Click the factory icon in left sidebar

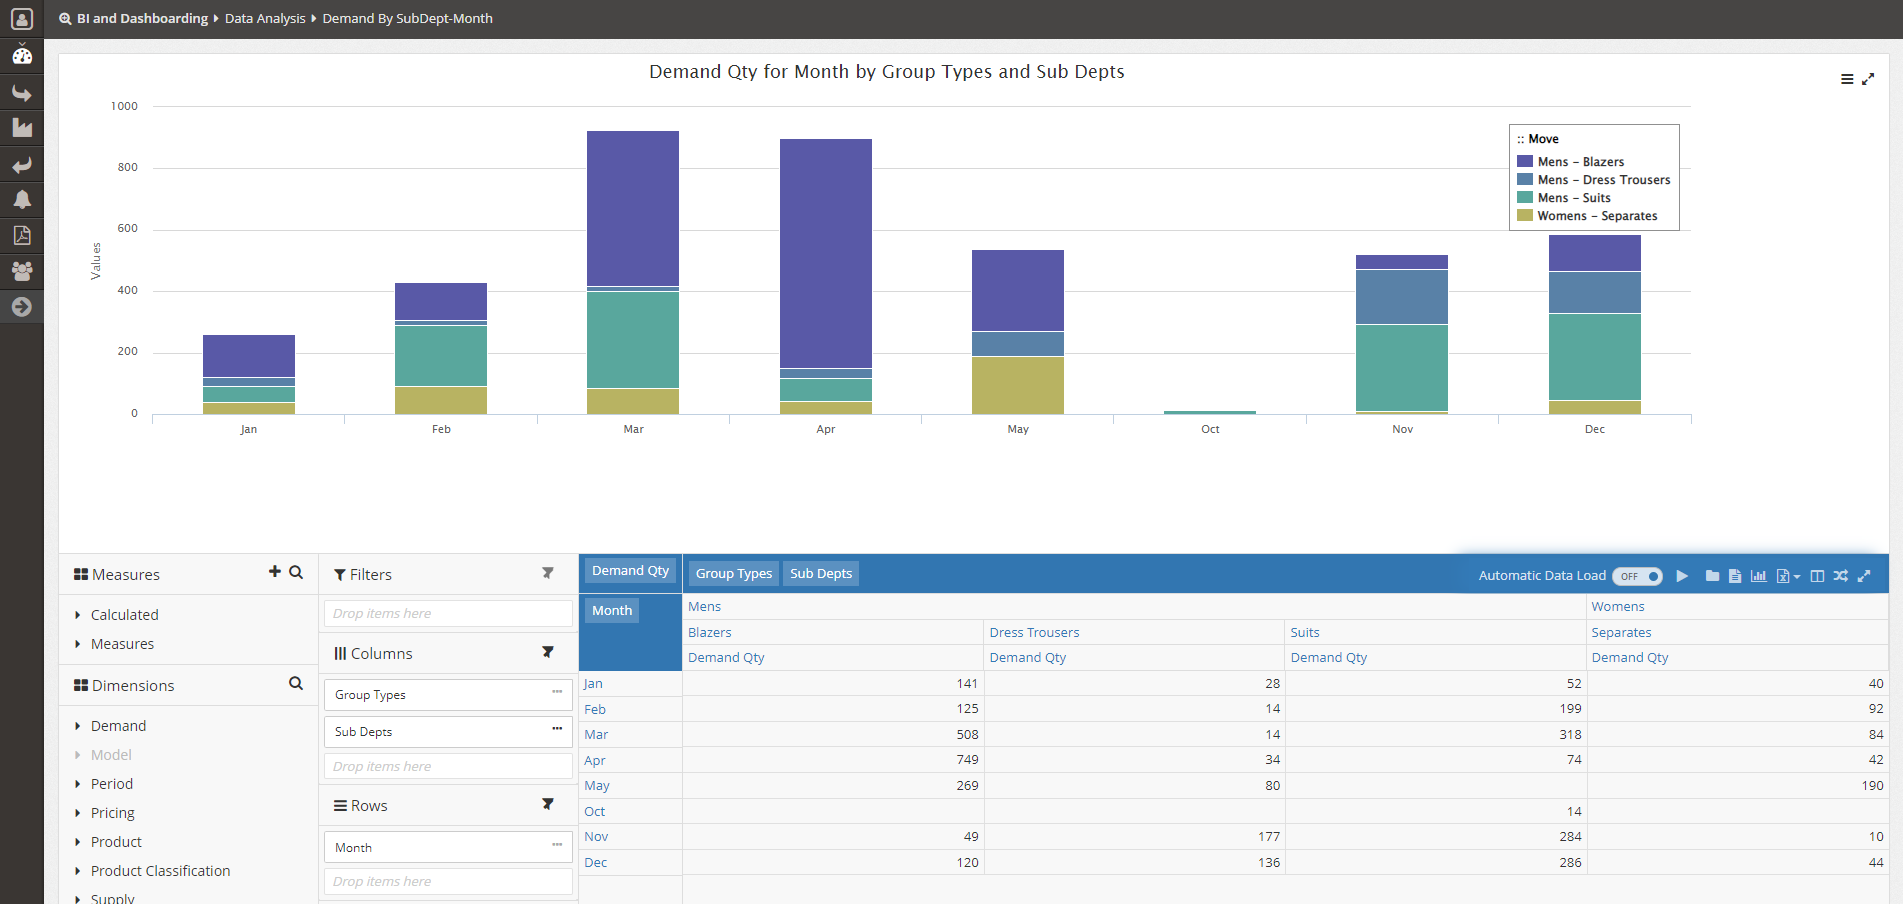[22, 128]
